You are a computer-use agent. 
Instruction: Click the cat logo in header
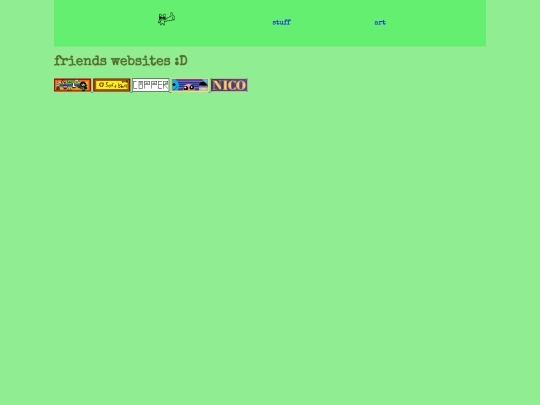point(166,19)
